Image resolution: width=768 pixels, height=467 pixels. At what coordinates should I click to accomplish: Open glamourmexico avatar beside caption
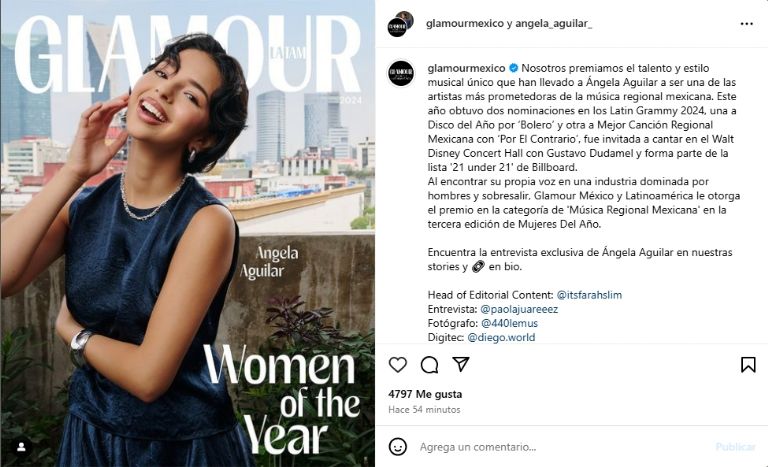tap(401, 74)
